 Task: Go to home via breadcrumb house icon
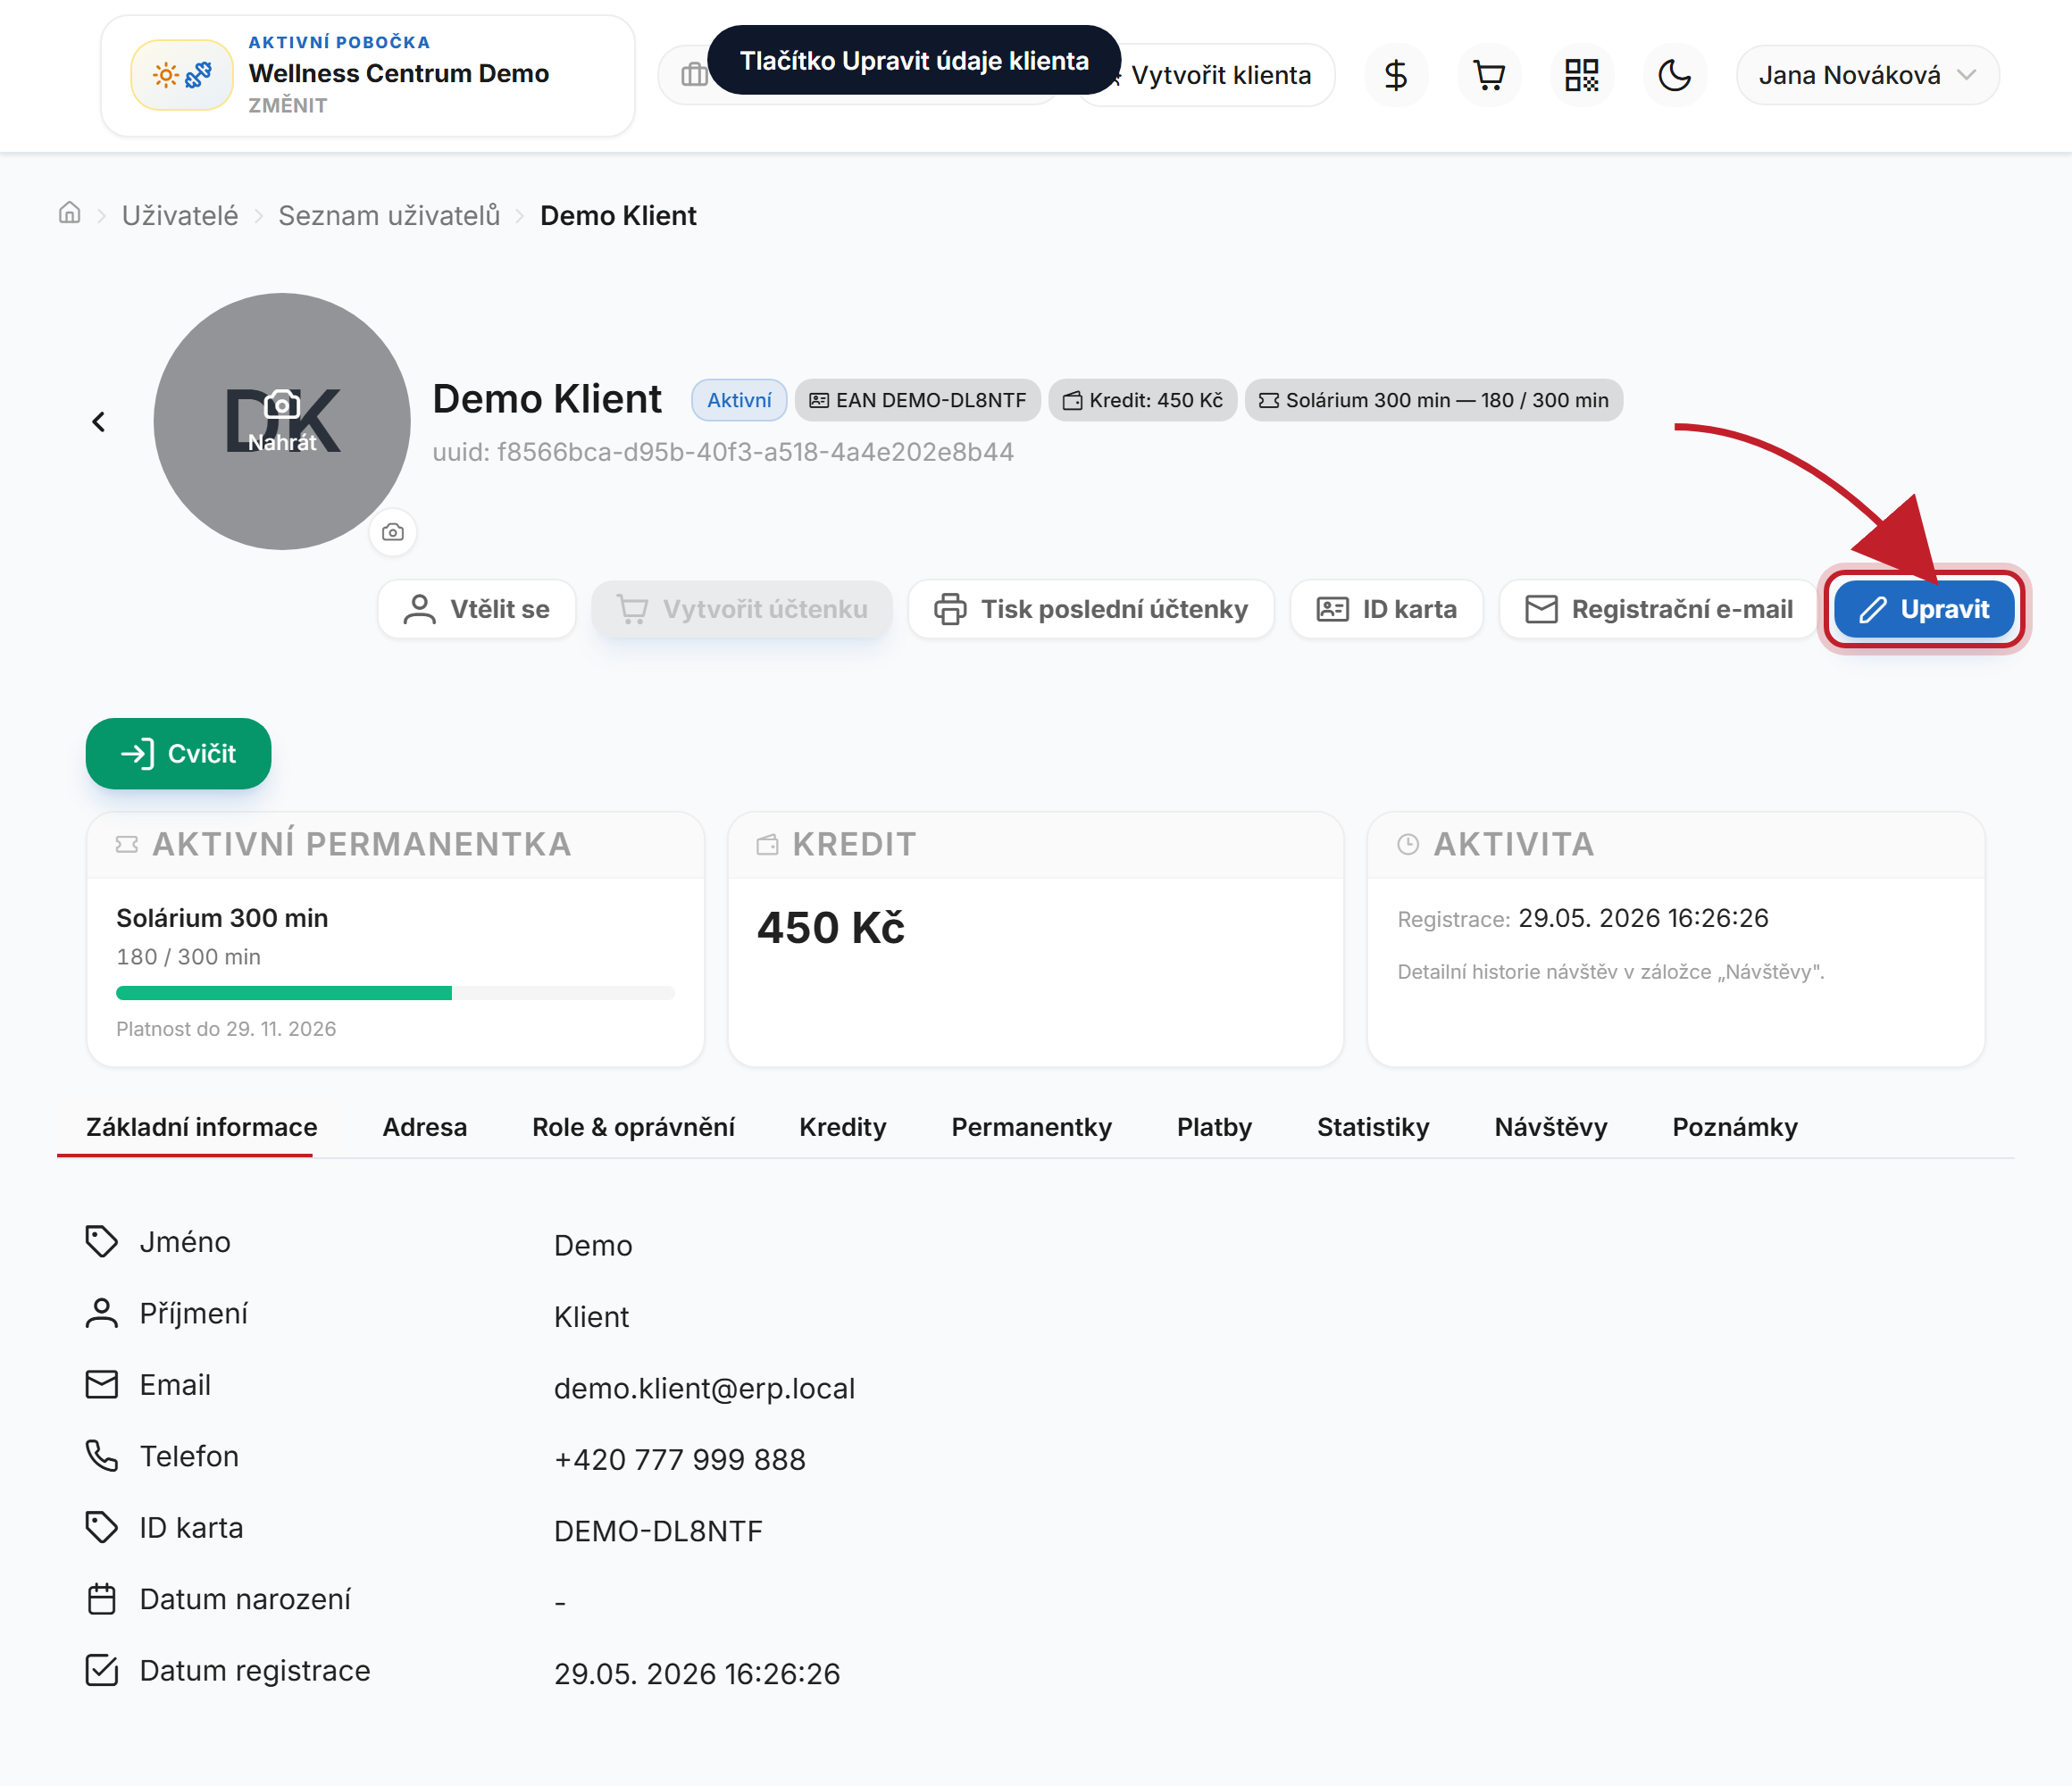coord(70,214)
